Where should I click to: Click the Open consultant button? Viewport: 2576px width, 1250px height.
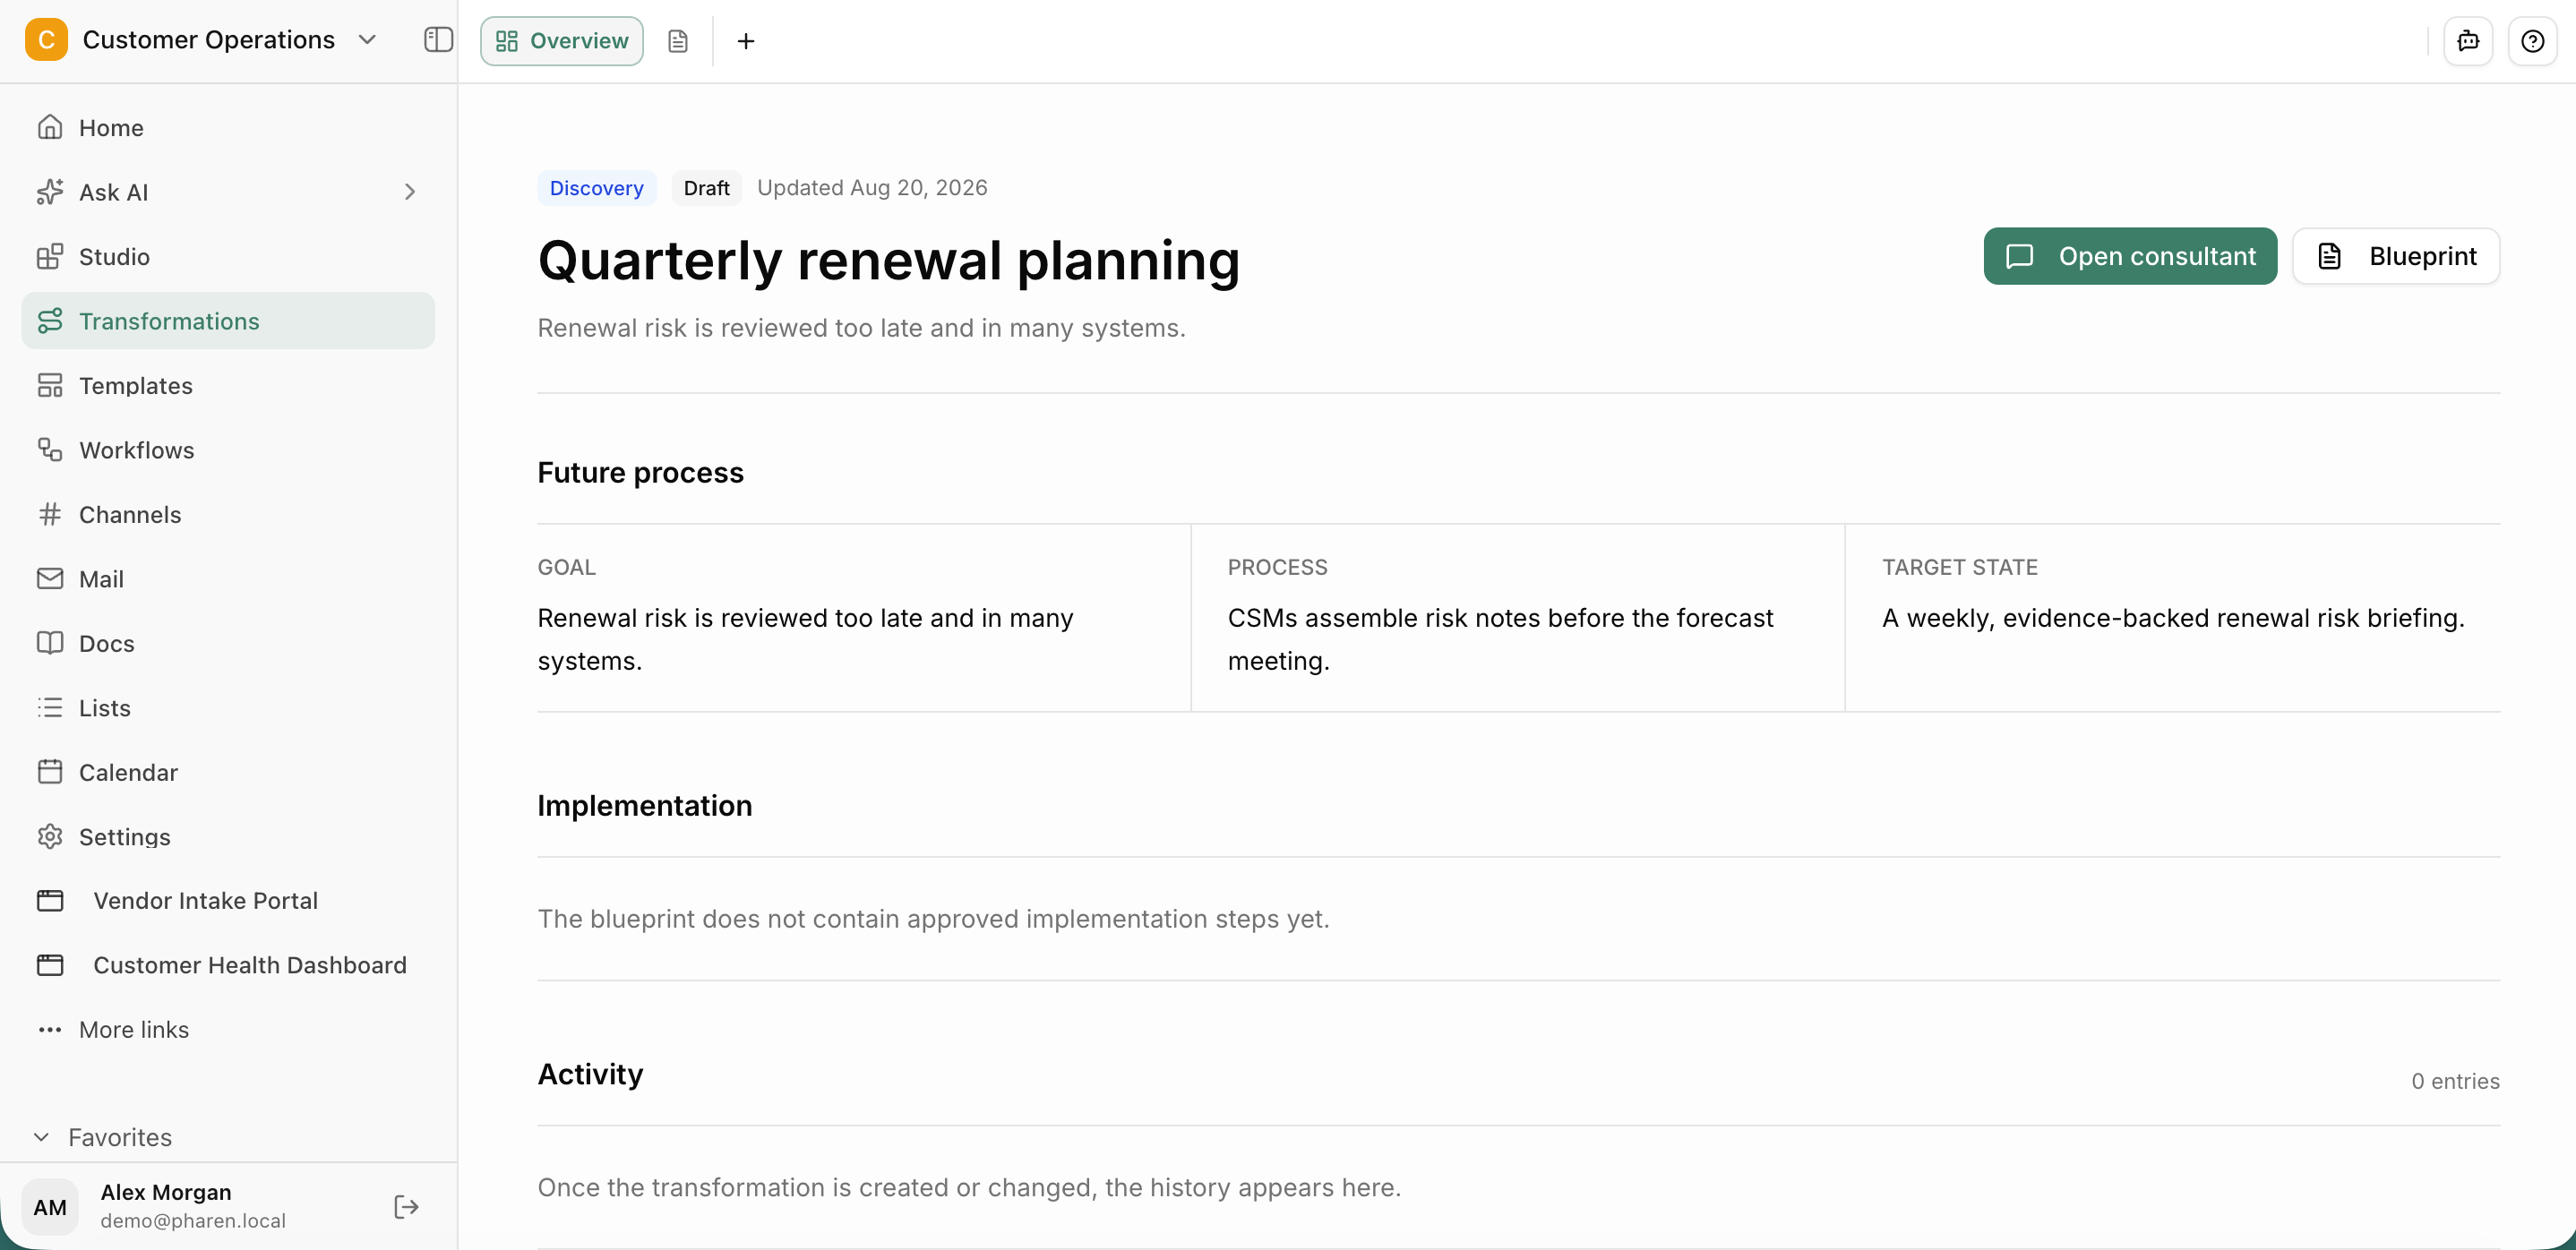2130,256
